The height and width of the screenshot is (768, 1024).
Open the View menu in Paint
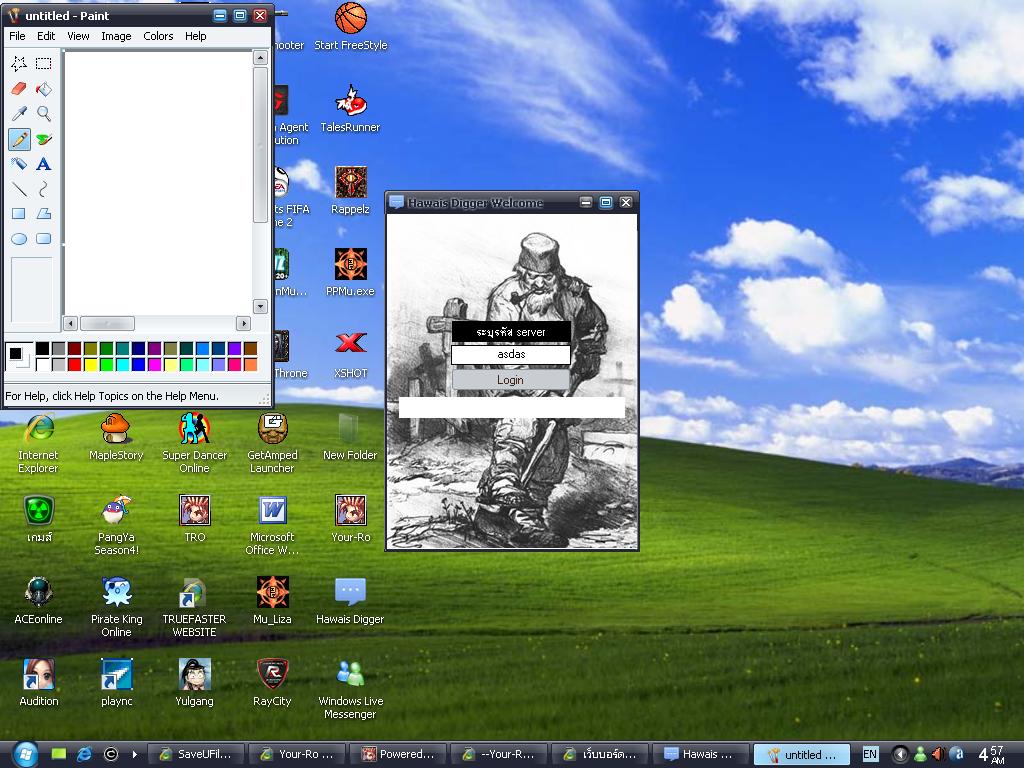tap(78, 36)
